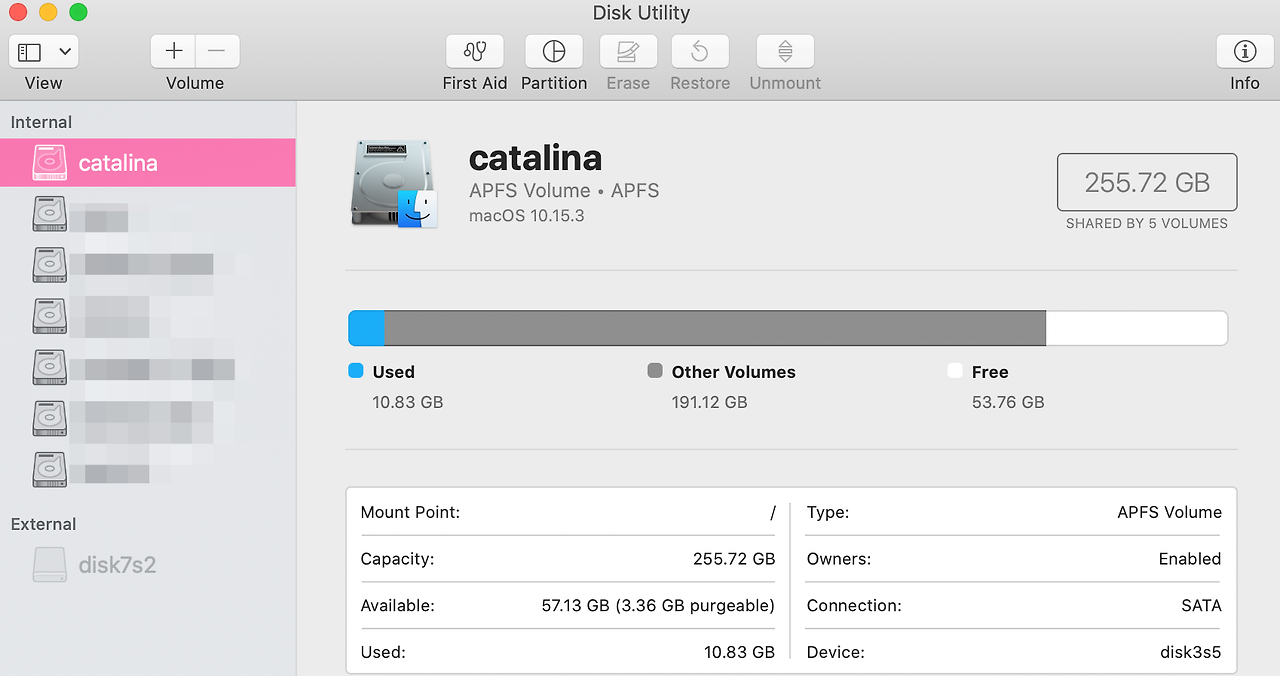Click the Connection value "SATA"
Screen dimensions: 1280x676
pos(1201,605)
